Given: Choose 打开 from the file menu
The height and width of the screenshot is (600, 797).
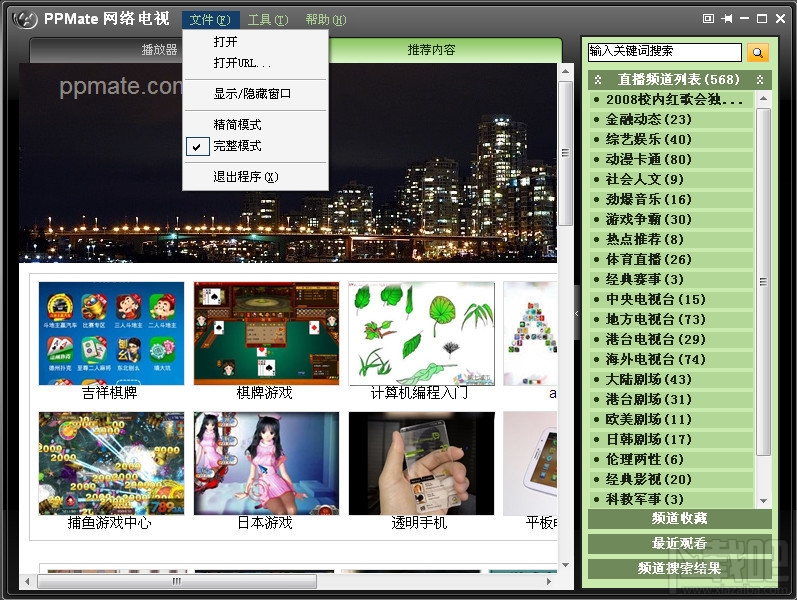Looking at the screenshot, I should 255,42.
